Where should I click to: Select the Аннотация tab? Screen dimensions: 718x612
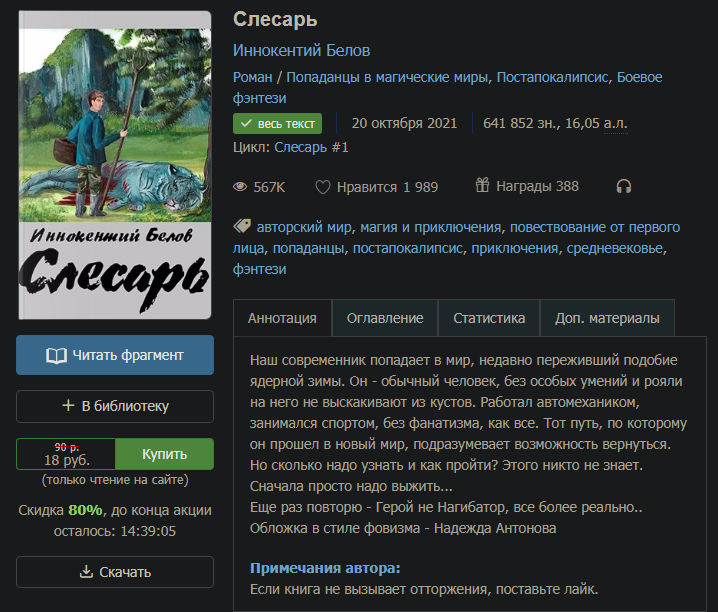coord(282,318)
